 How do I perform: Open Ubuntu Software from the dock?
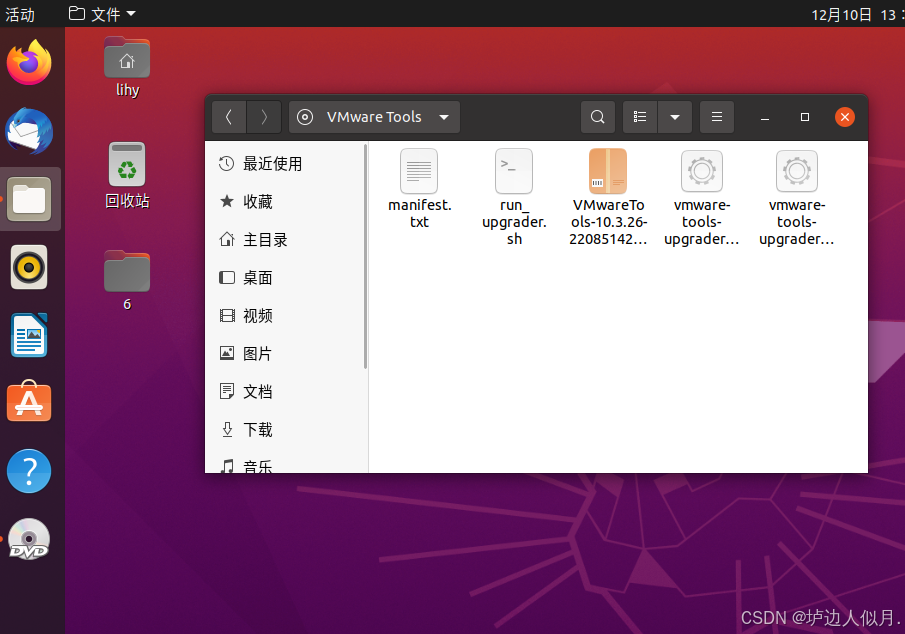point(29,402)
